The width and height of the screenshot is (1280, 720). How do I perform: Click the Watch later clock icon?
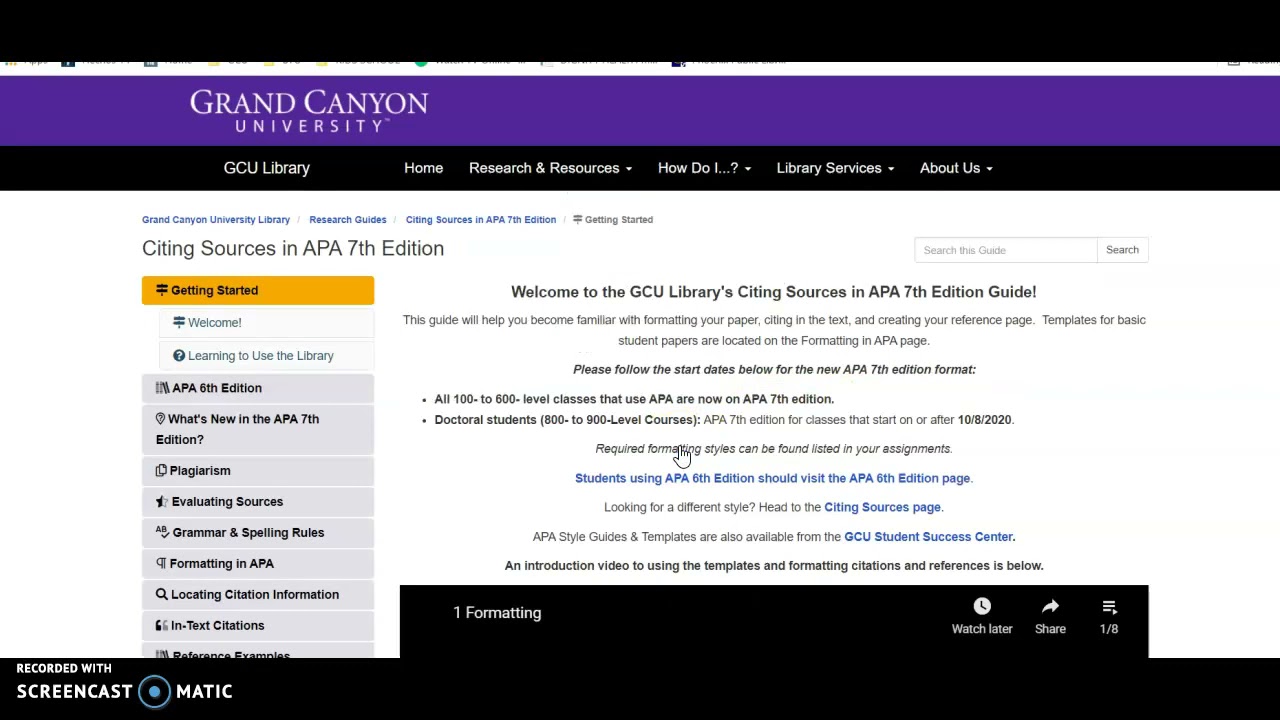tap(982, 606)
